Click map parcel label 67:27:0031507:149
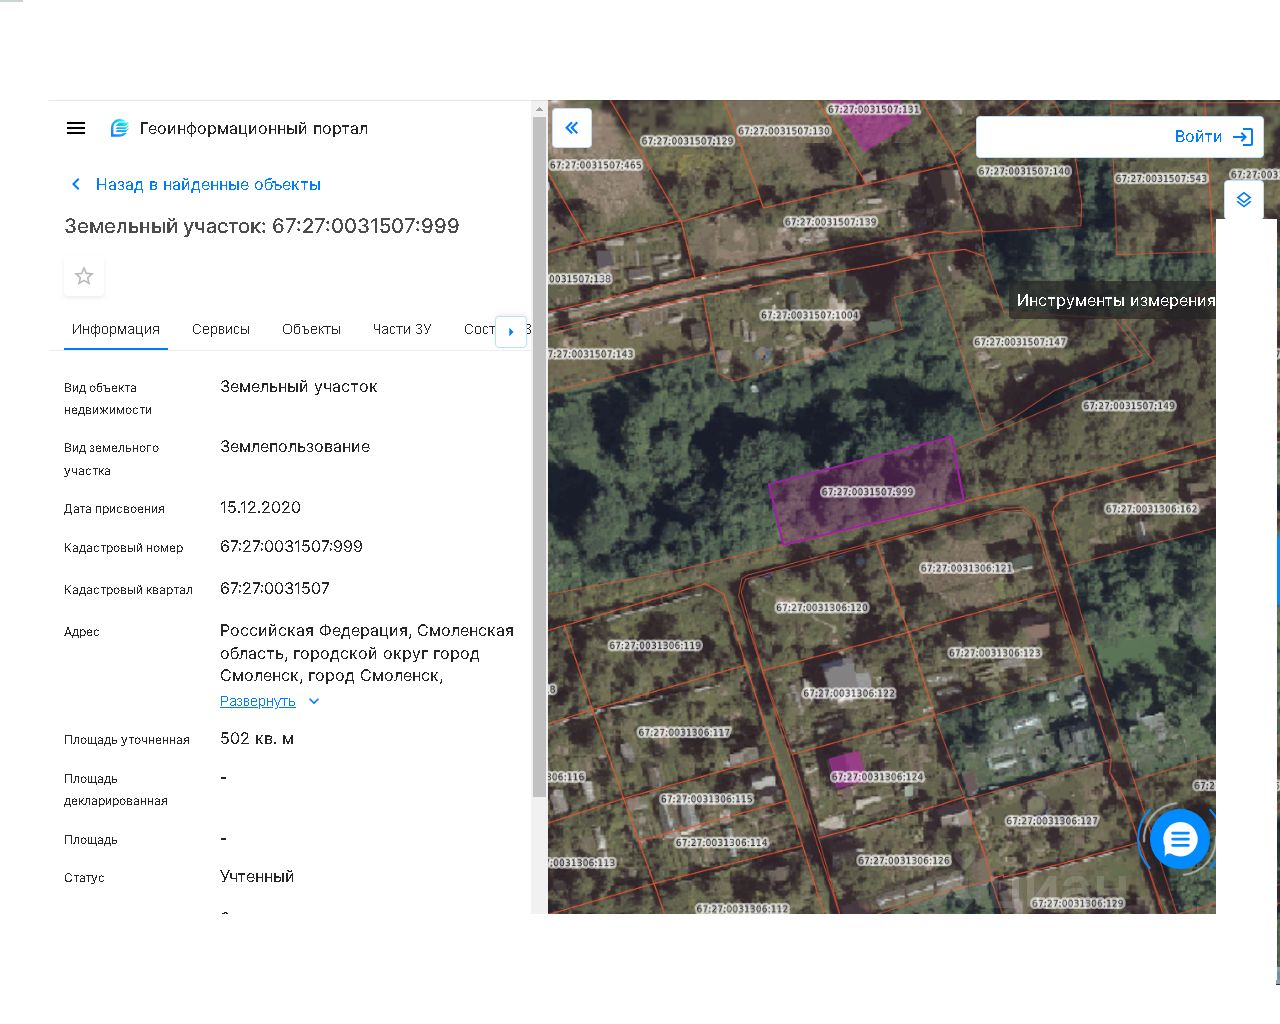The width and height of the screenshot is (1280, 1024). click(x=1129, y=406)
